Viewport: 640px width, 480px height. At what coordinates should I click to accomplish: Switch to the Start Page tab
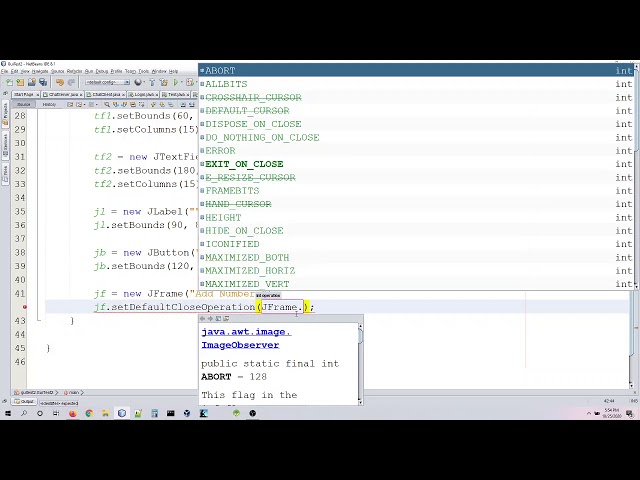click(x=24, y=95)
